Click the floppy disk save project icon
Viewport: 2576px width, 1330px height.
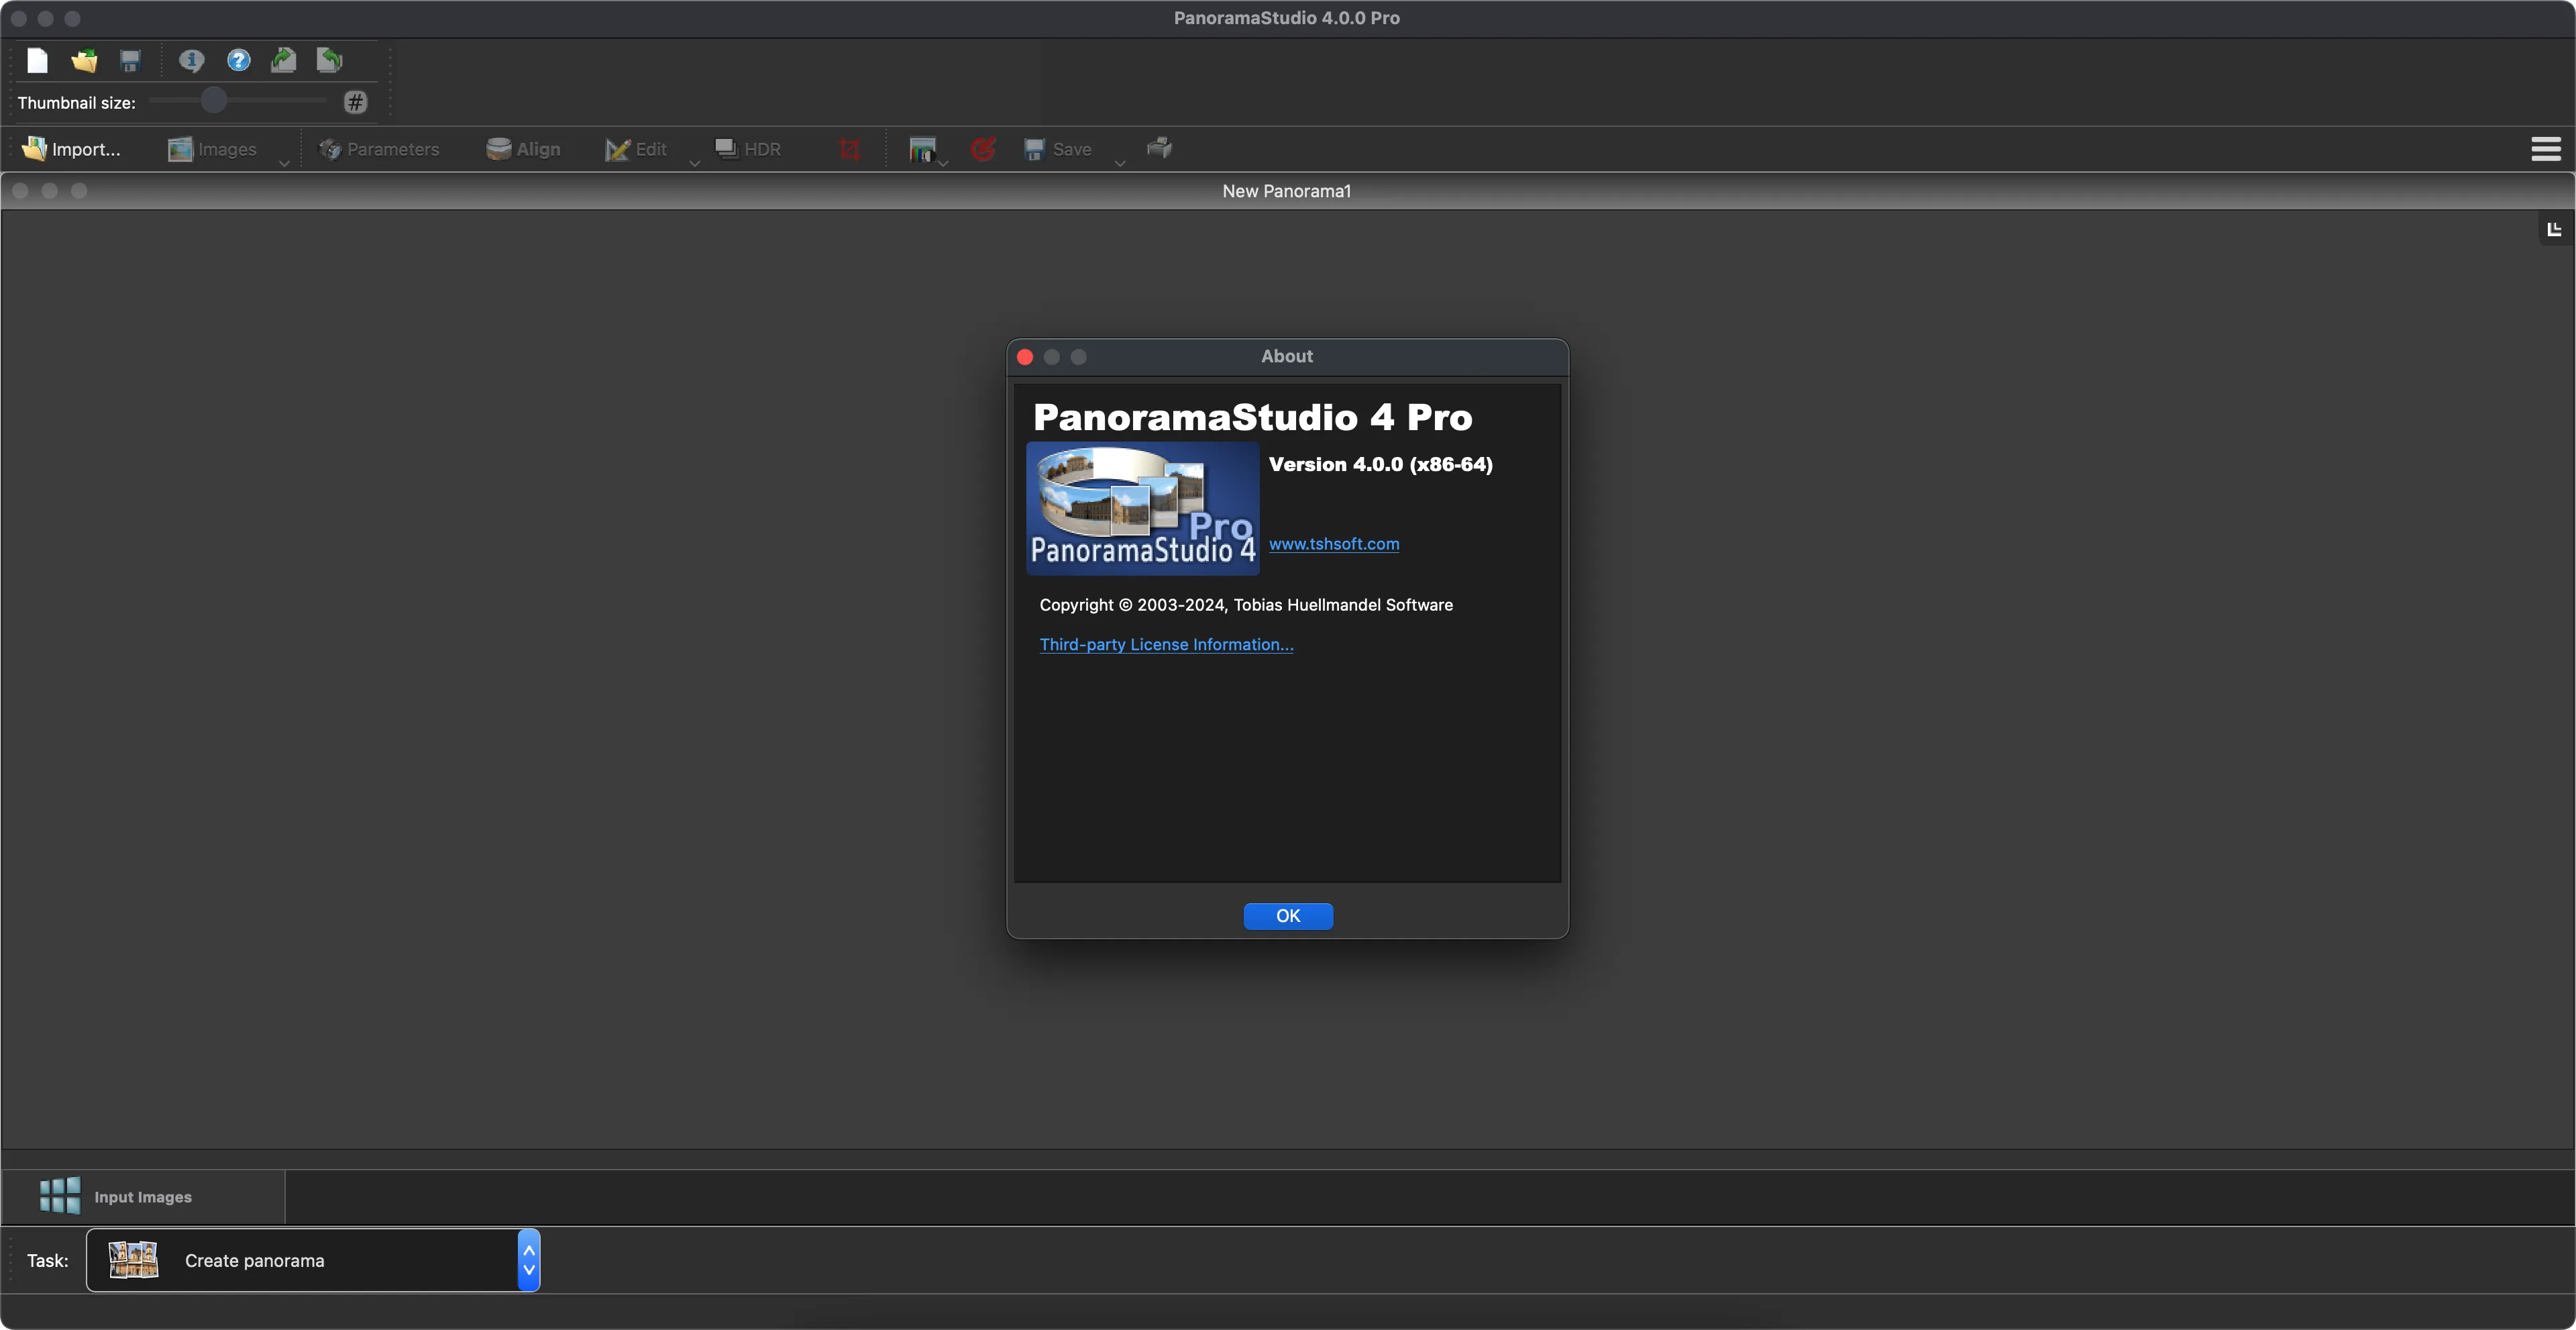point(130,61)
